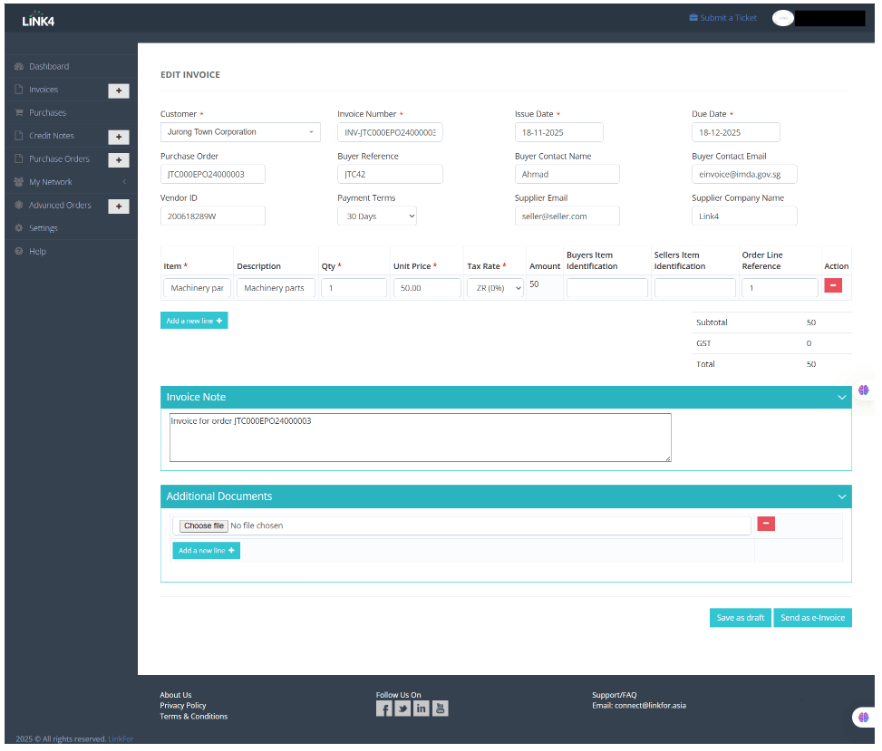
Task: Remove the Machinery parts line item
Action: point(833,286)
